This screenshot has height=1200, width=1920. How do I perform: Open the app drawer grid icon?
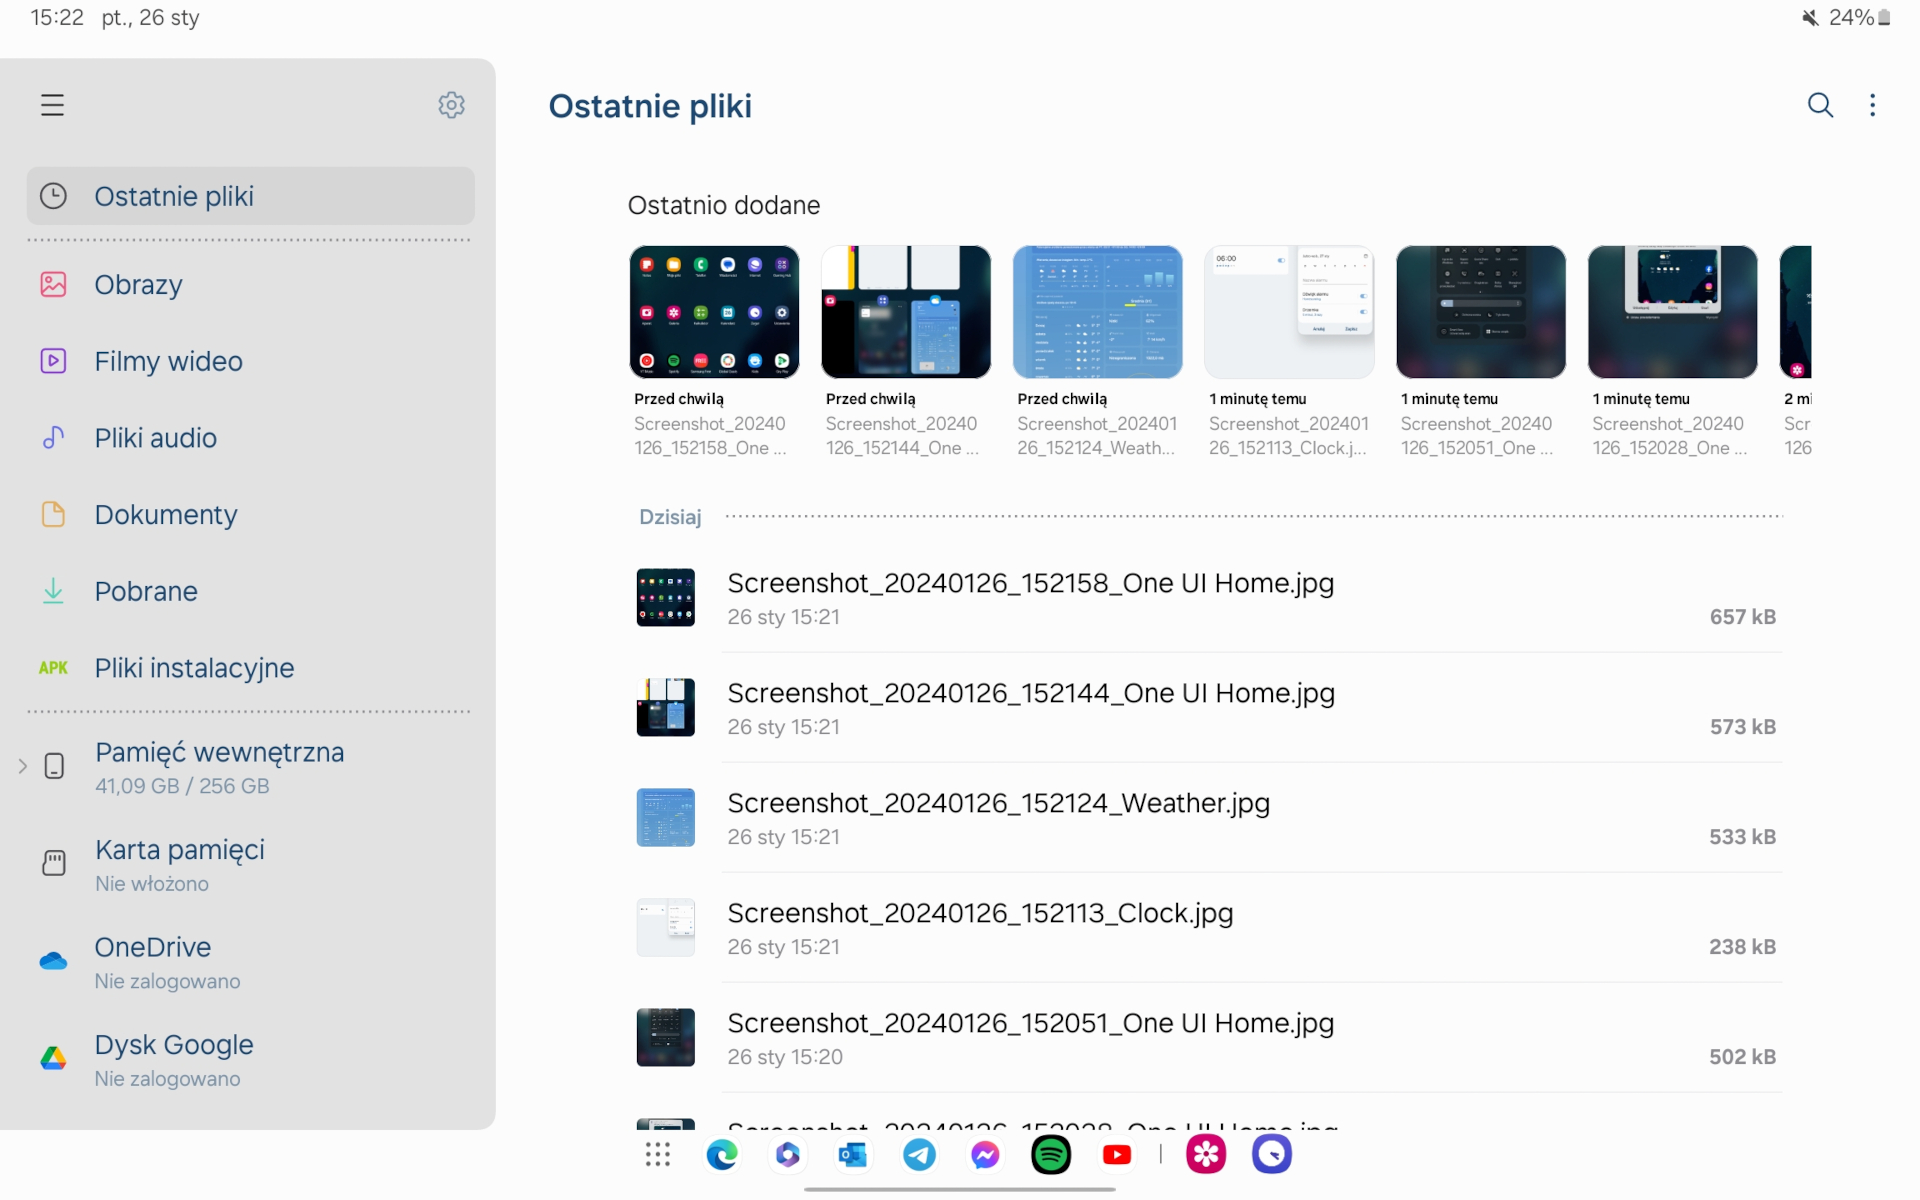(x=657, y=1155)
